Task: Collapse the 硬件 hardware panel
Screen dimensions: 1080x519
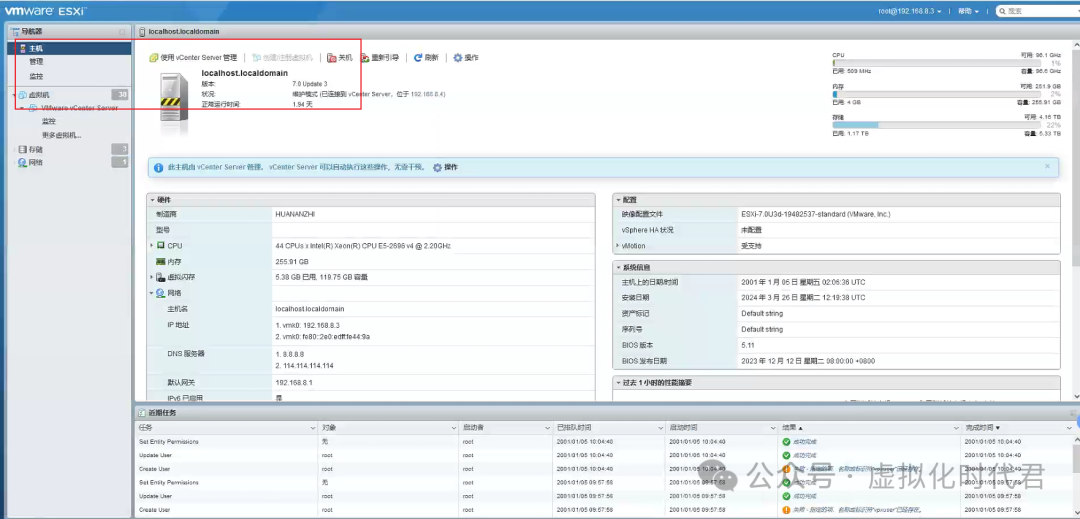Action: (x=152, y=200)
